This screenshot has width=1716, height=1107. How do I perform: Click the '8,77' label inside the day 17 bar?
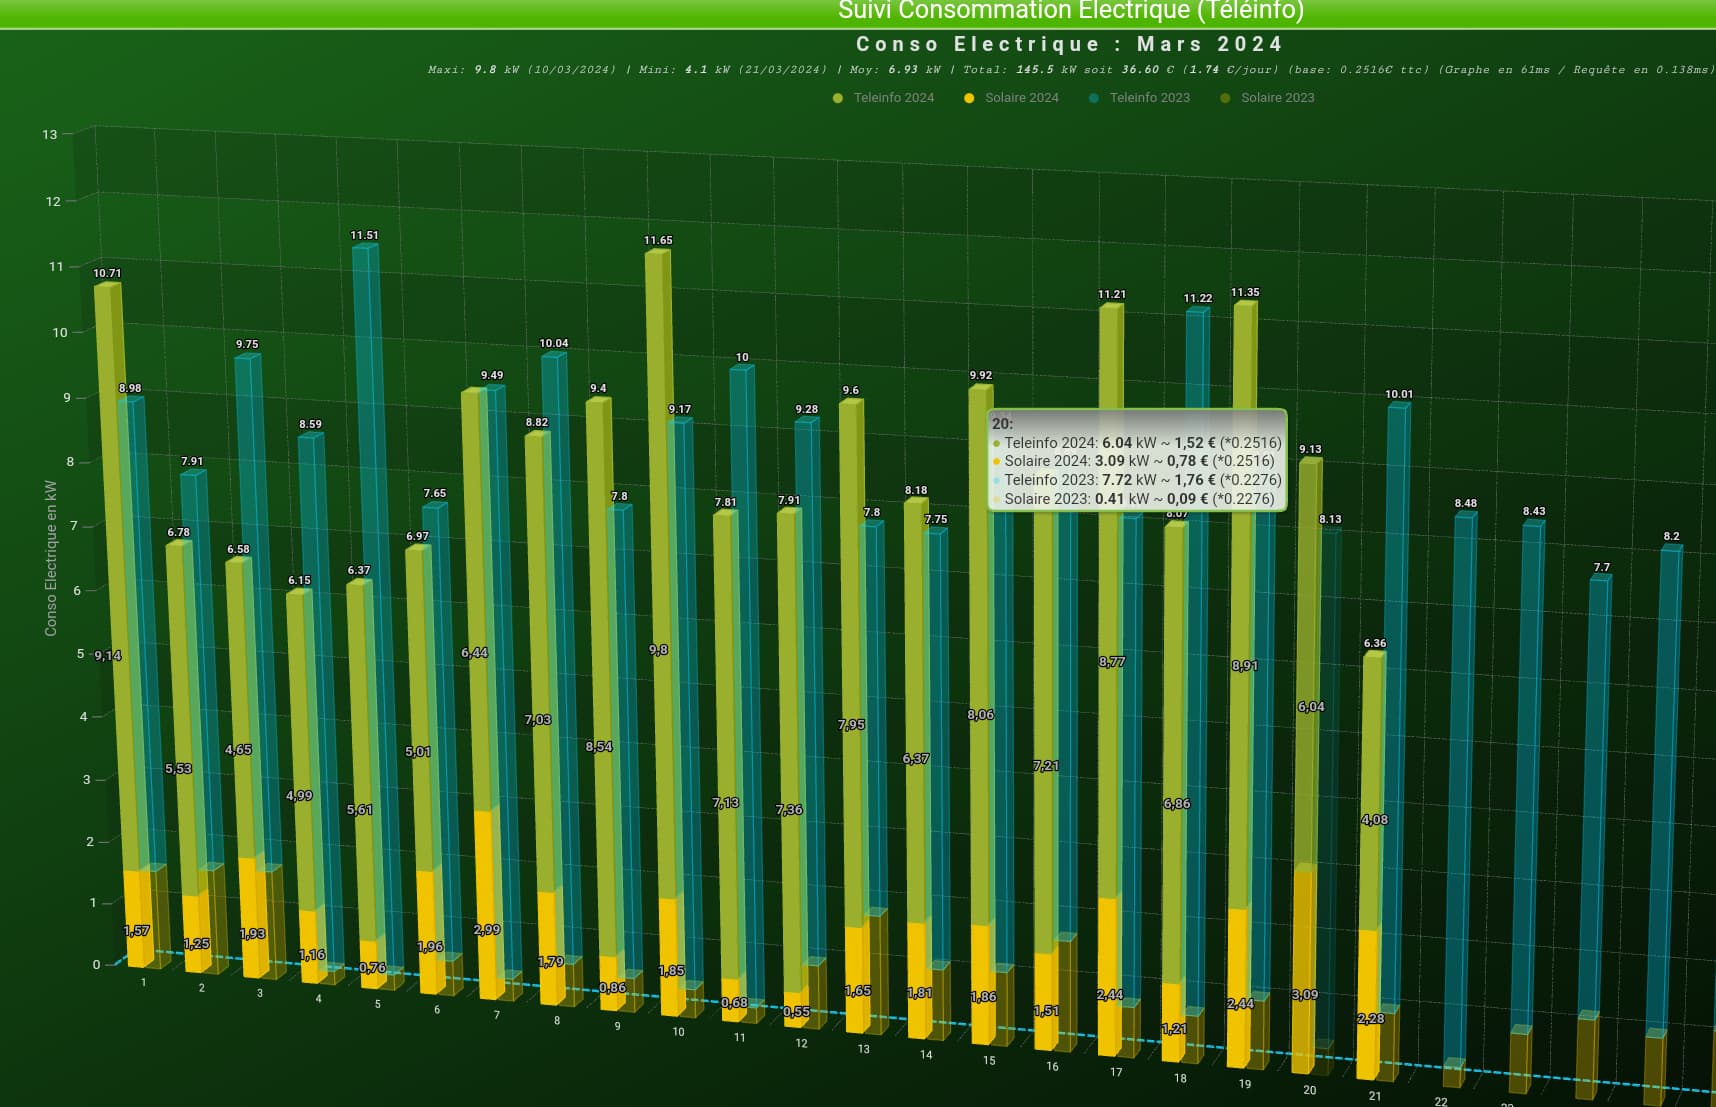(x=1112, y=662)
